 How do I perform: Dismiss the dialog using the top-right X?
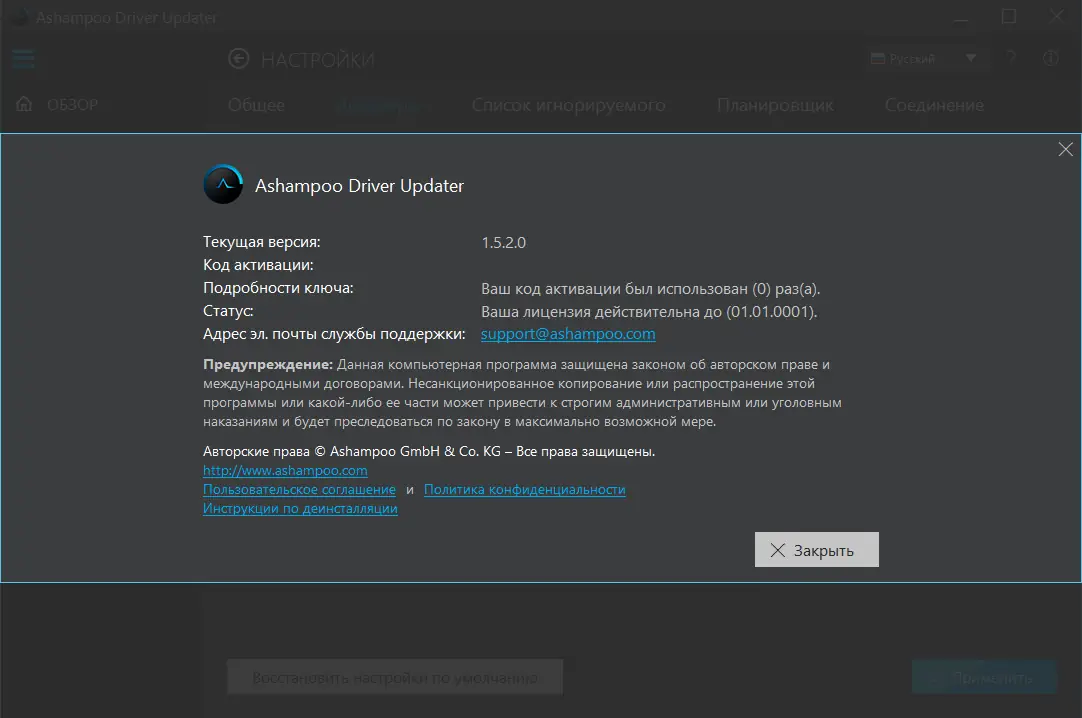click(x=1065, y=148)
